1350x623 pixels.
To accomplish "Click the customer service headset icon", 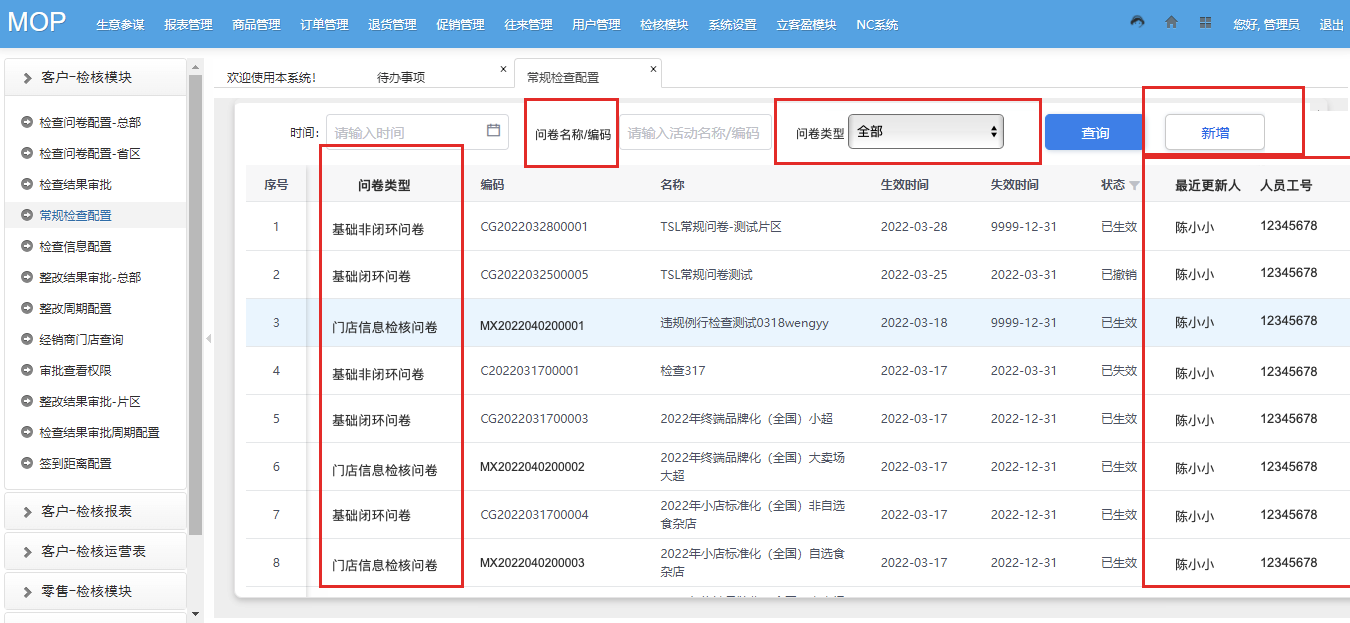I will (1137, 22).
